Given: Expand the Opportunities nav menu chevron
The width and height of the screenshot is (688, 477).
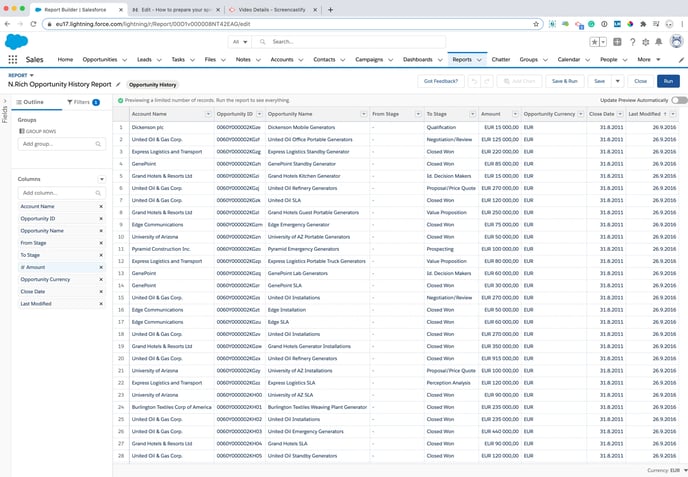Looking at the screenshot, I should click(125, 60).
